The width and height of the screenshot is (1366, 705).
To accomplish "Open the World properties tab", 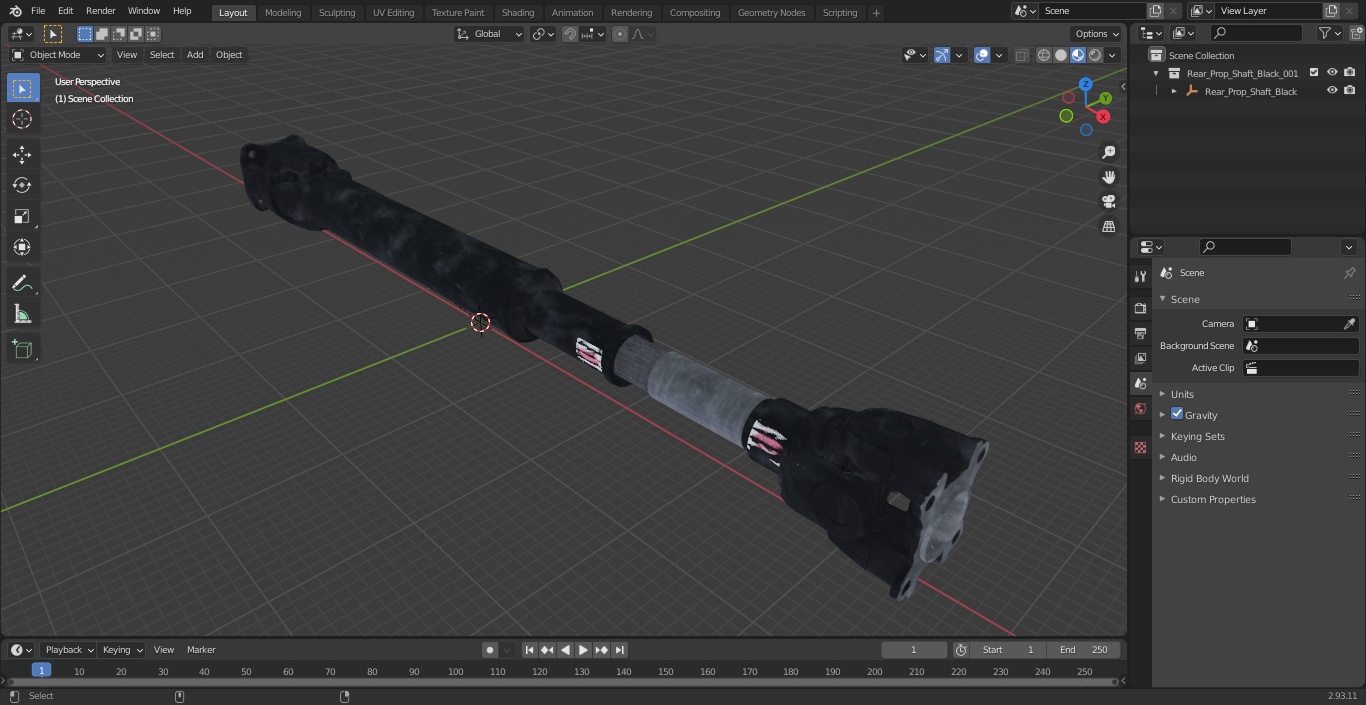I will (1140, 409).
